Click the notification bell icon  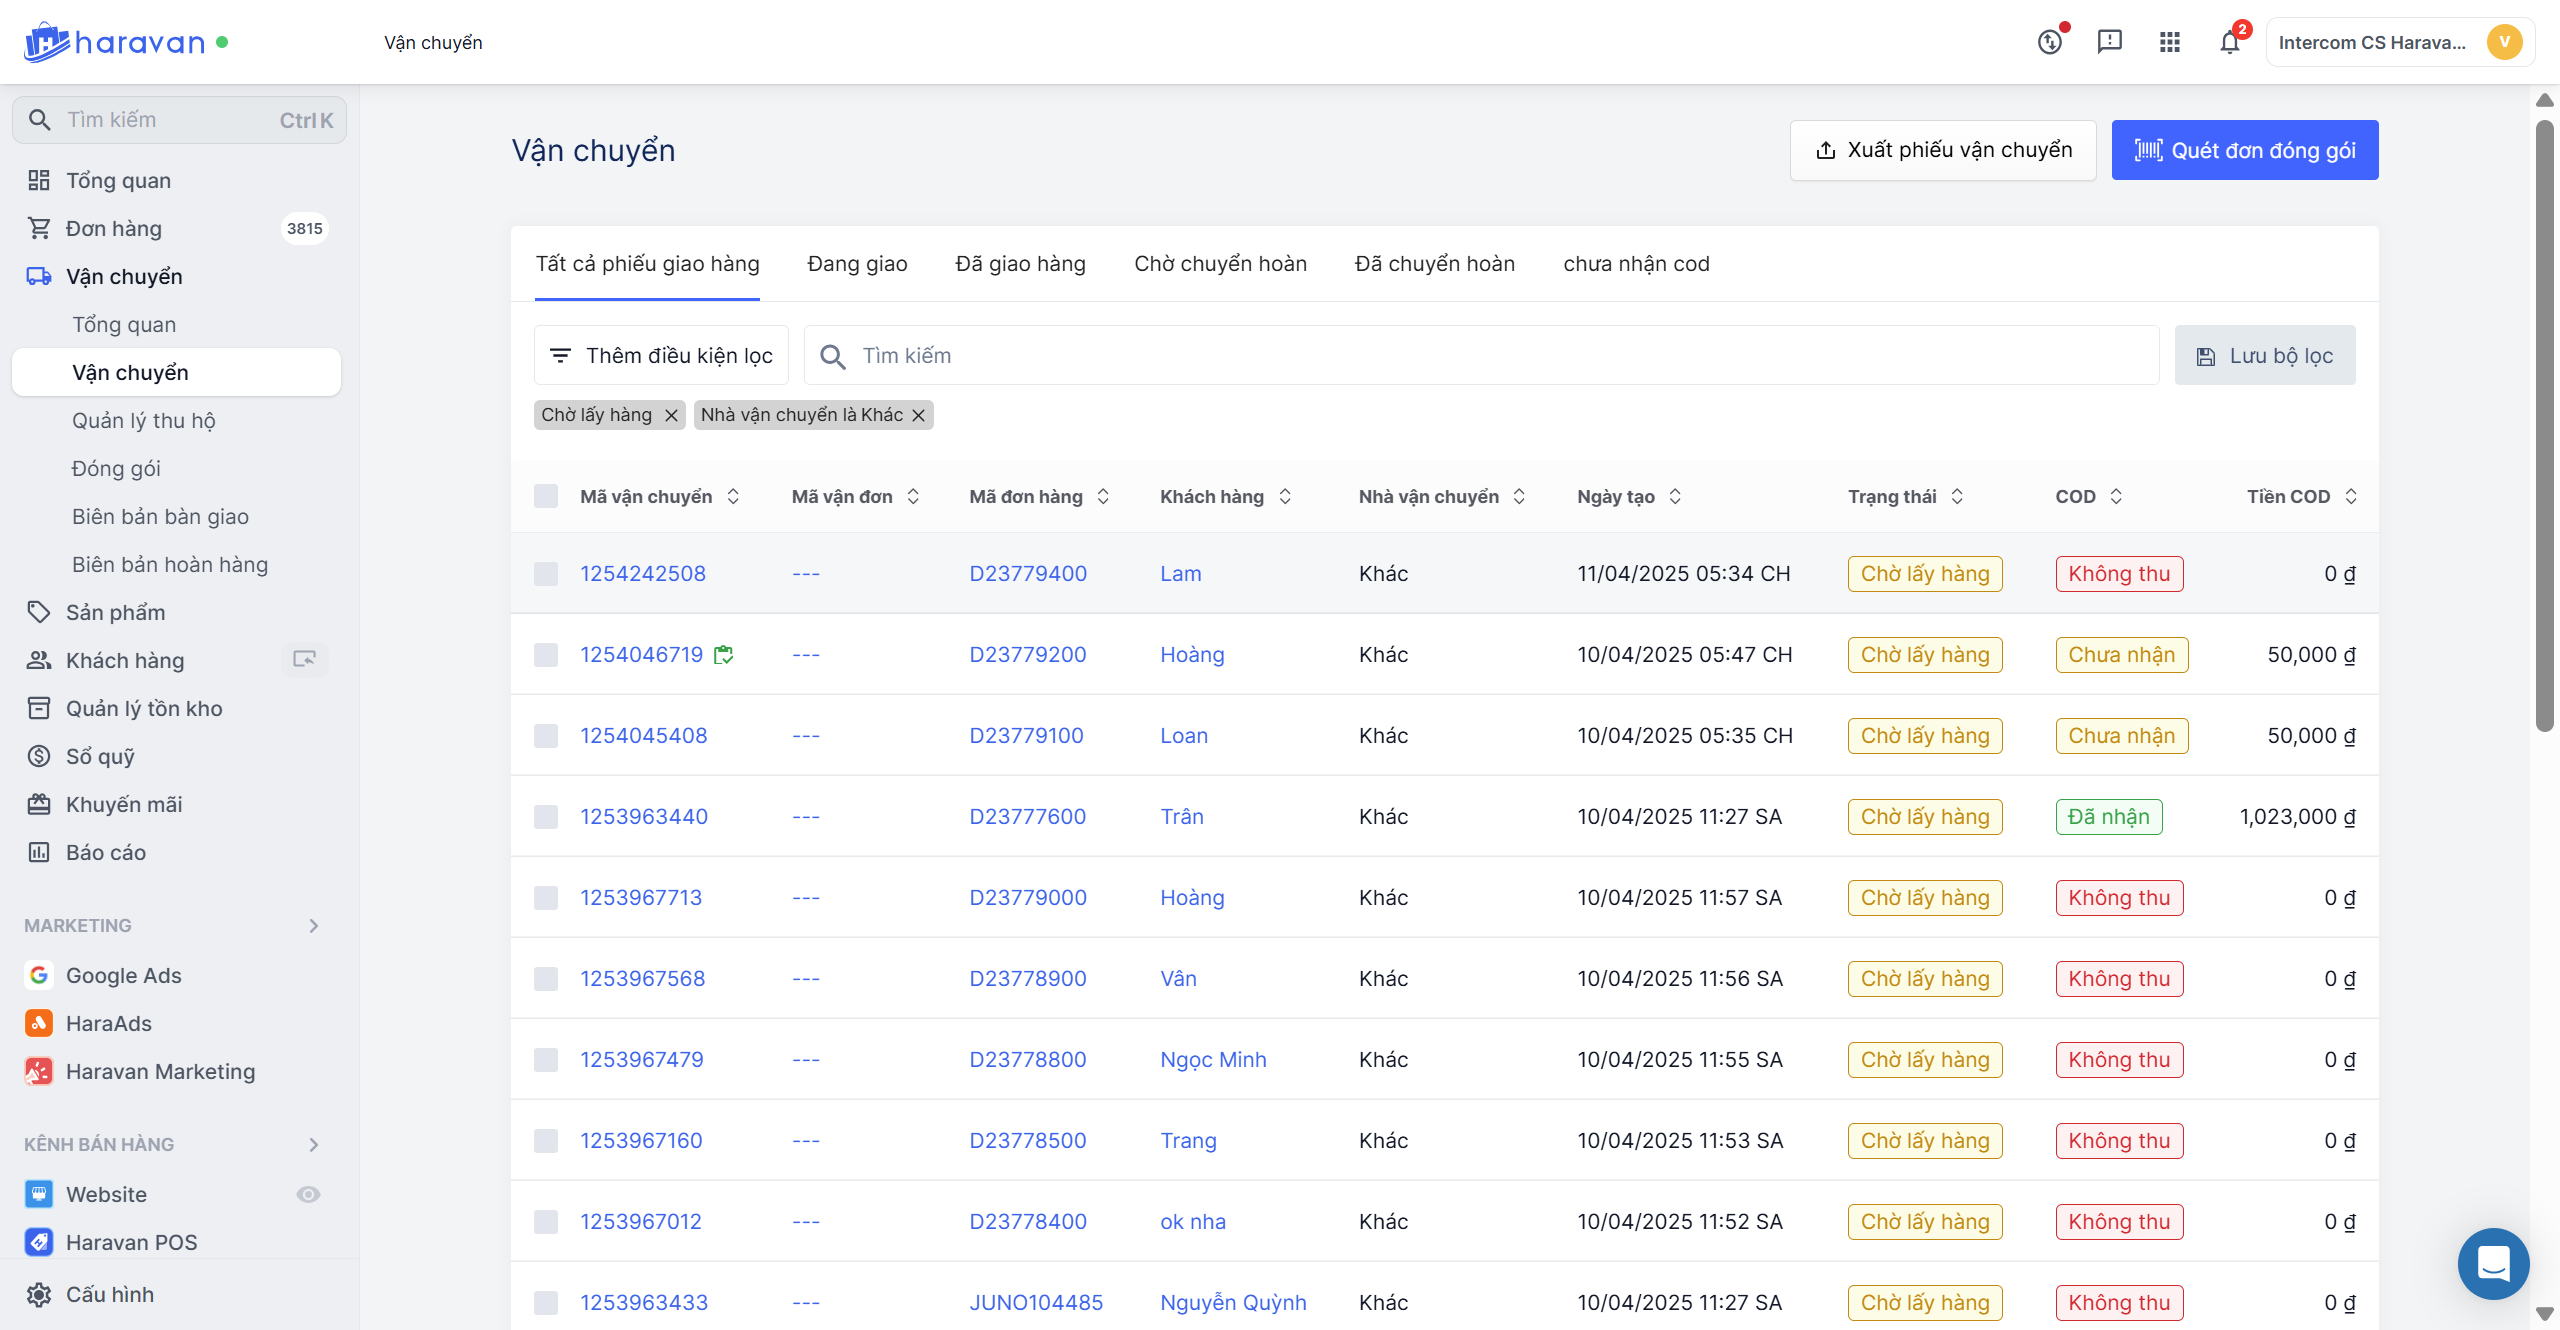coord(2229,43)
